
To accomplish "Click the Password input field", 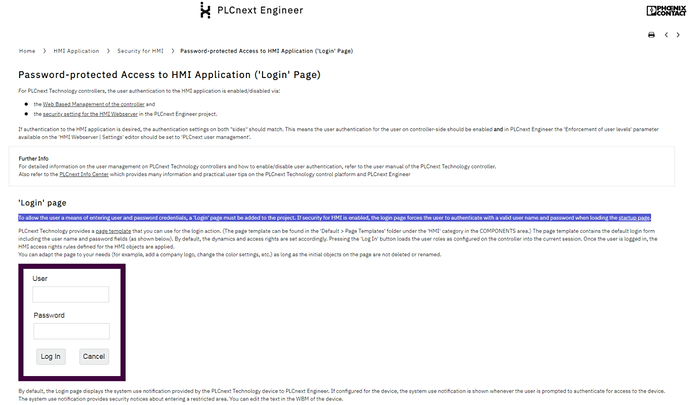I will (71, 331).
